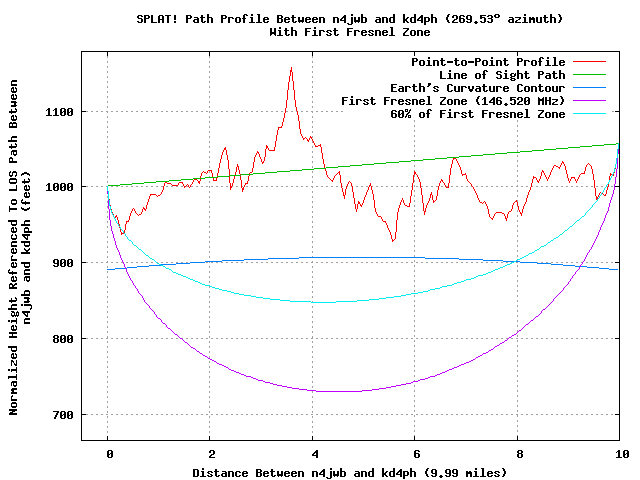Click the tallest red terrain peak on the profile

(291, 68)
